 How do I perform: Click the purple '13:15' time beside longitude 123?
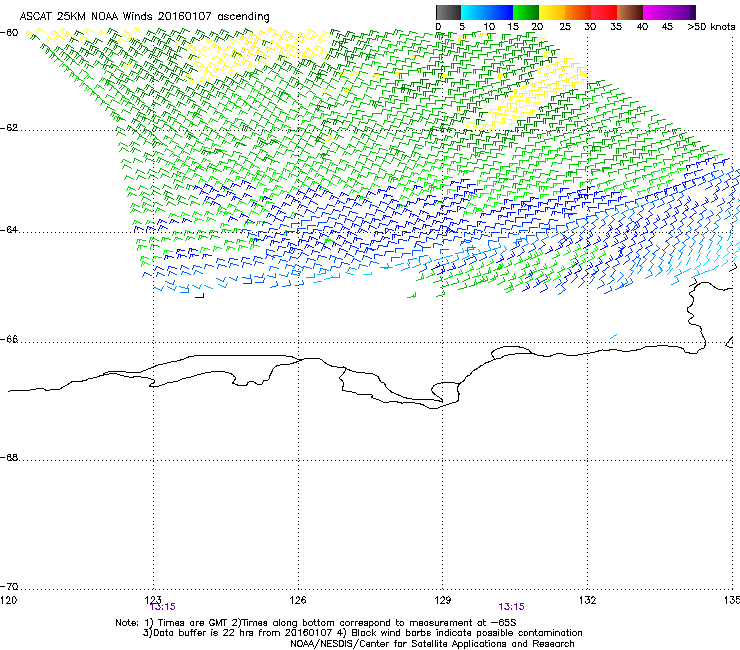[x=163, y=607]
